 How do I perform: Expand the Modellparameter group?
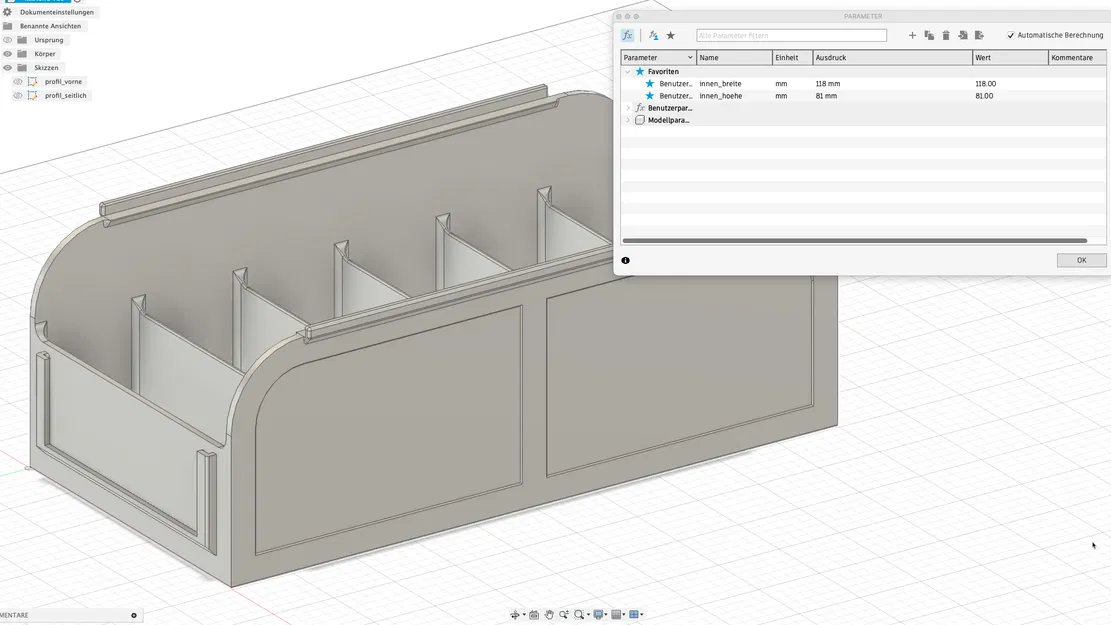pos(628,119)
